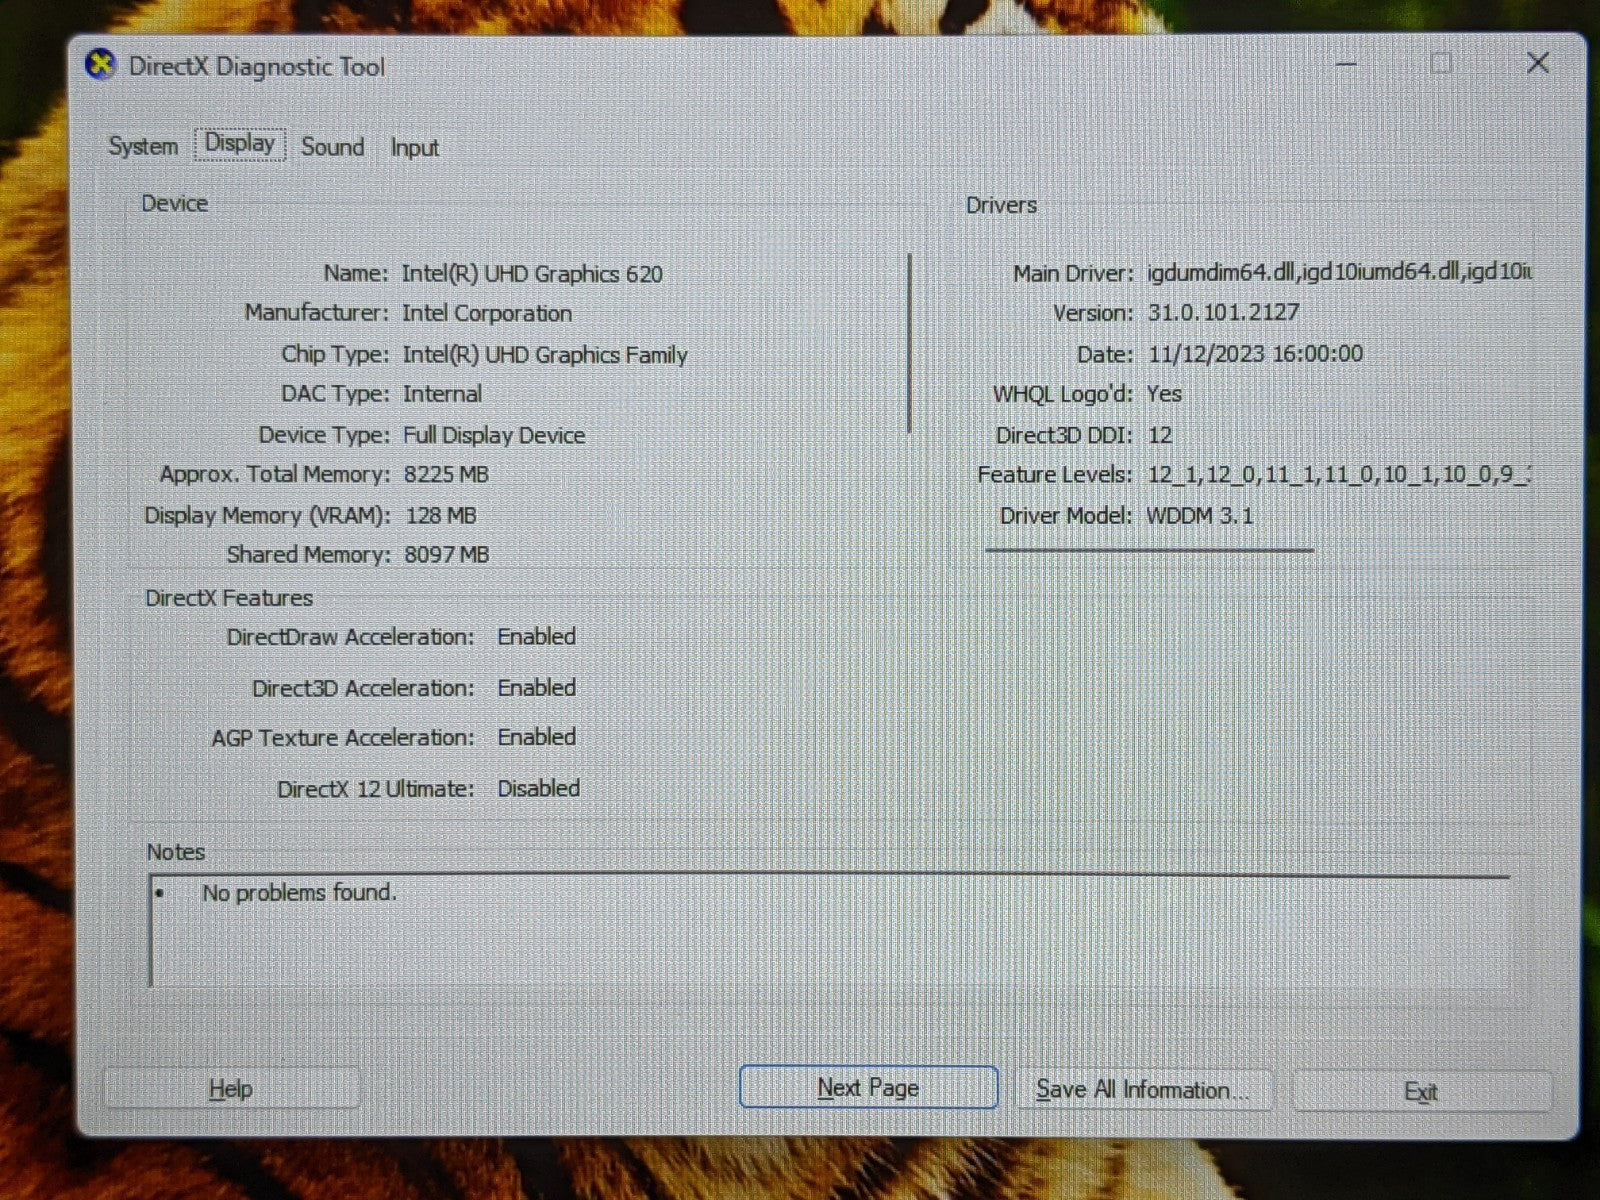Go to the Input tab
The image size is (1600, 1200).
pos(414,148)
